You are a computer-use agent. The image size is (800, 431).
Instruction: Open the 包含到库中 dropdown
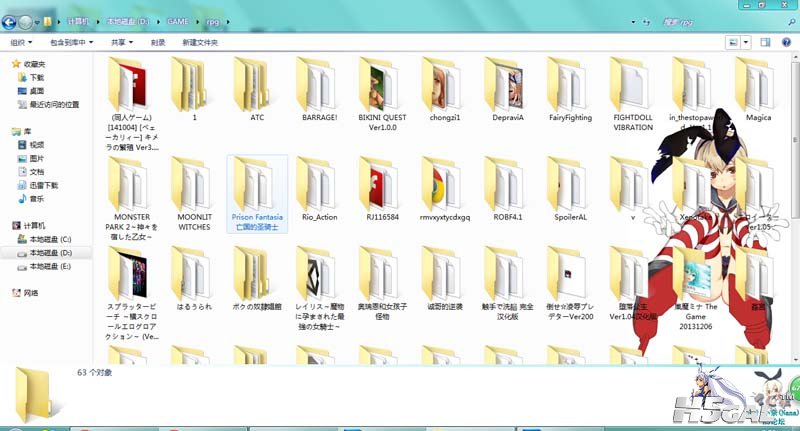[x=72, y=43]
